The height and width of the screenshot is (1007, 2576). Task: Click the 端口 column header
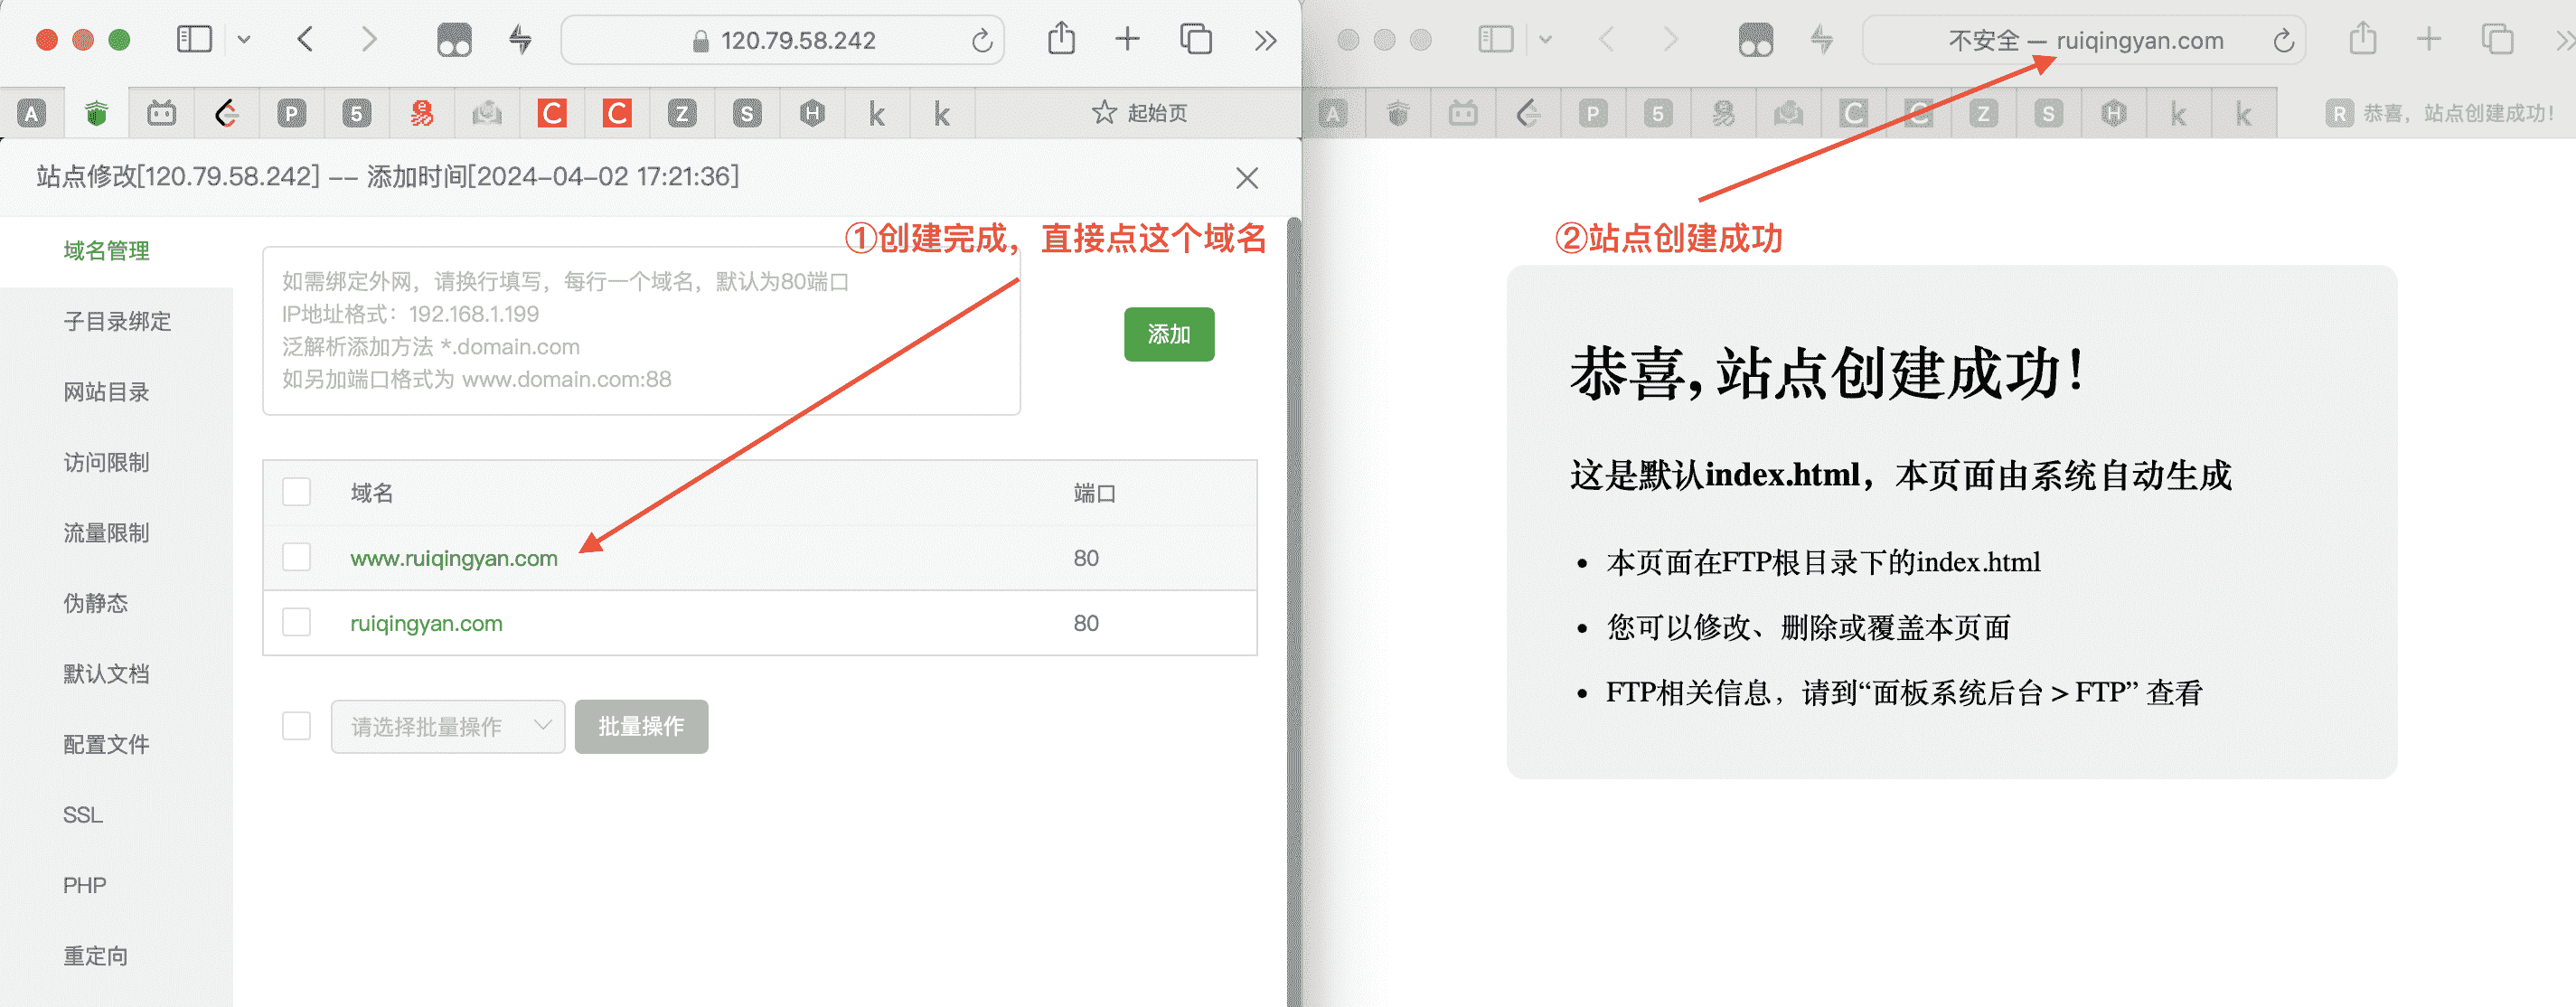coord(1094,493)
